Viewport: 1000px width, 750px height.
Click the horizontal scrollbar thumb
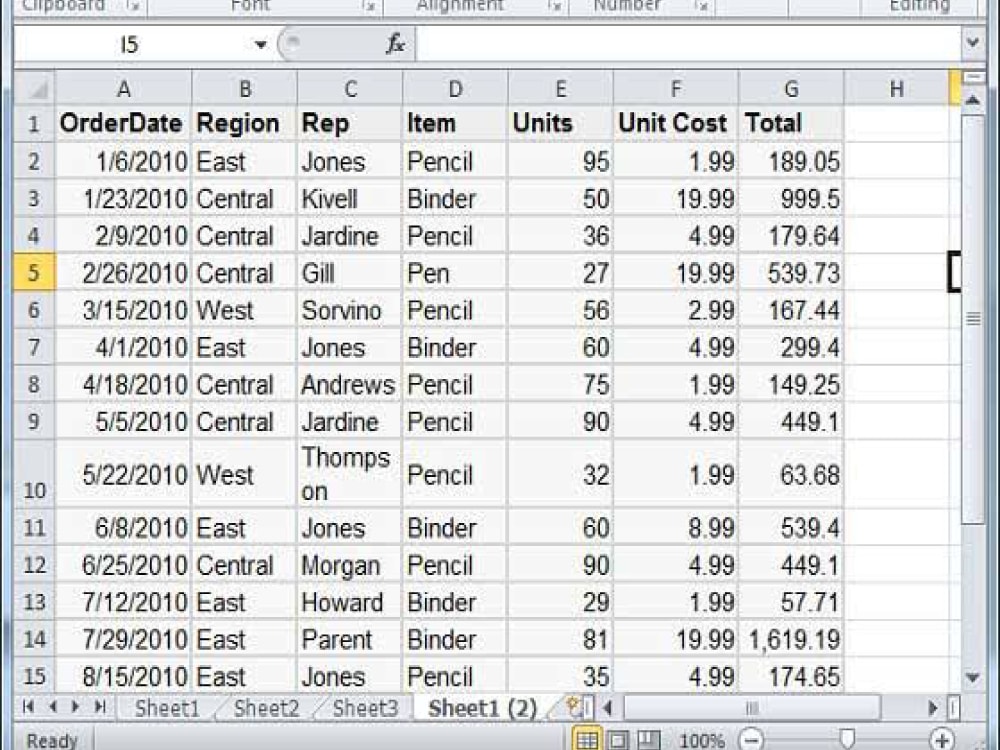point(753,707)
